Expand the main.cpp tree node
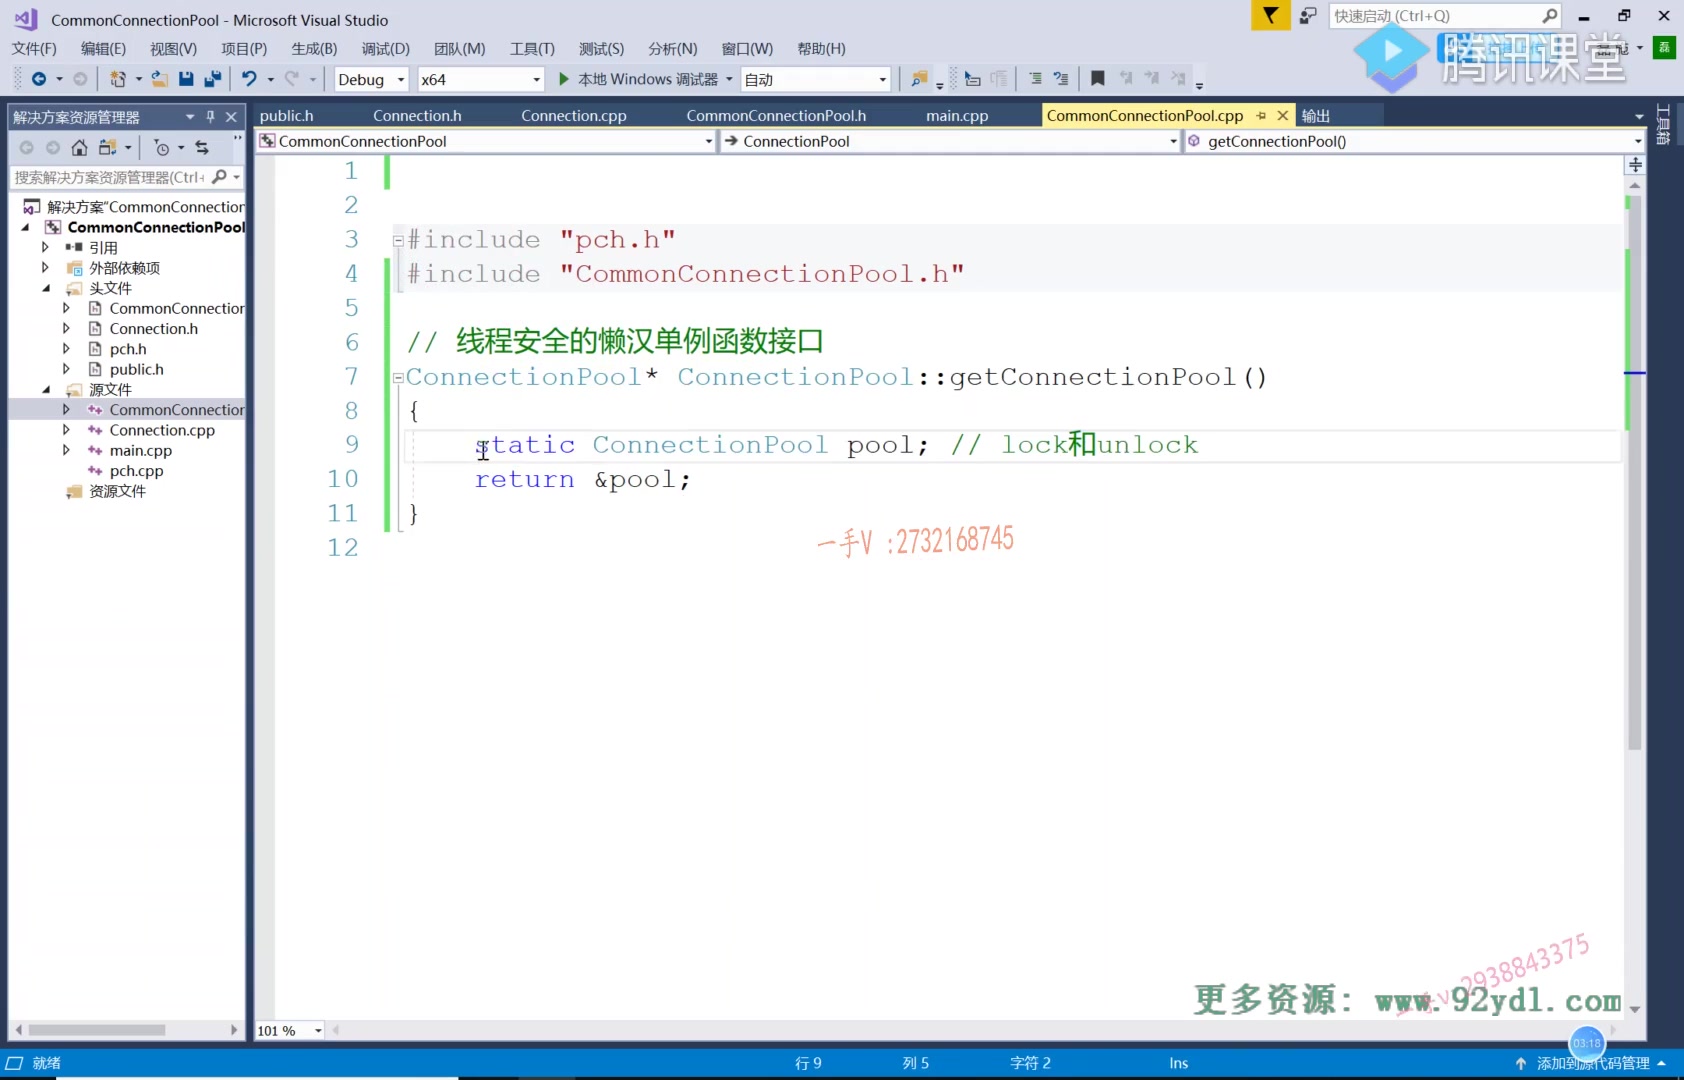Image resolution: width=1684 pixels, height=1080 pixels. point(66,450)
